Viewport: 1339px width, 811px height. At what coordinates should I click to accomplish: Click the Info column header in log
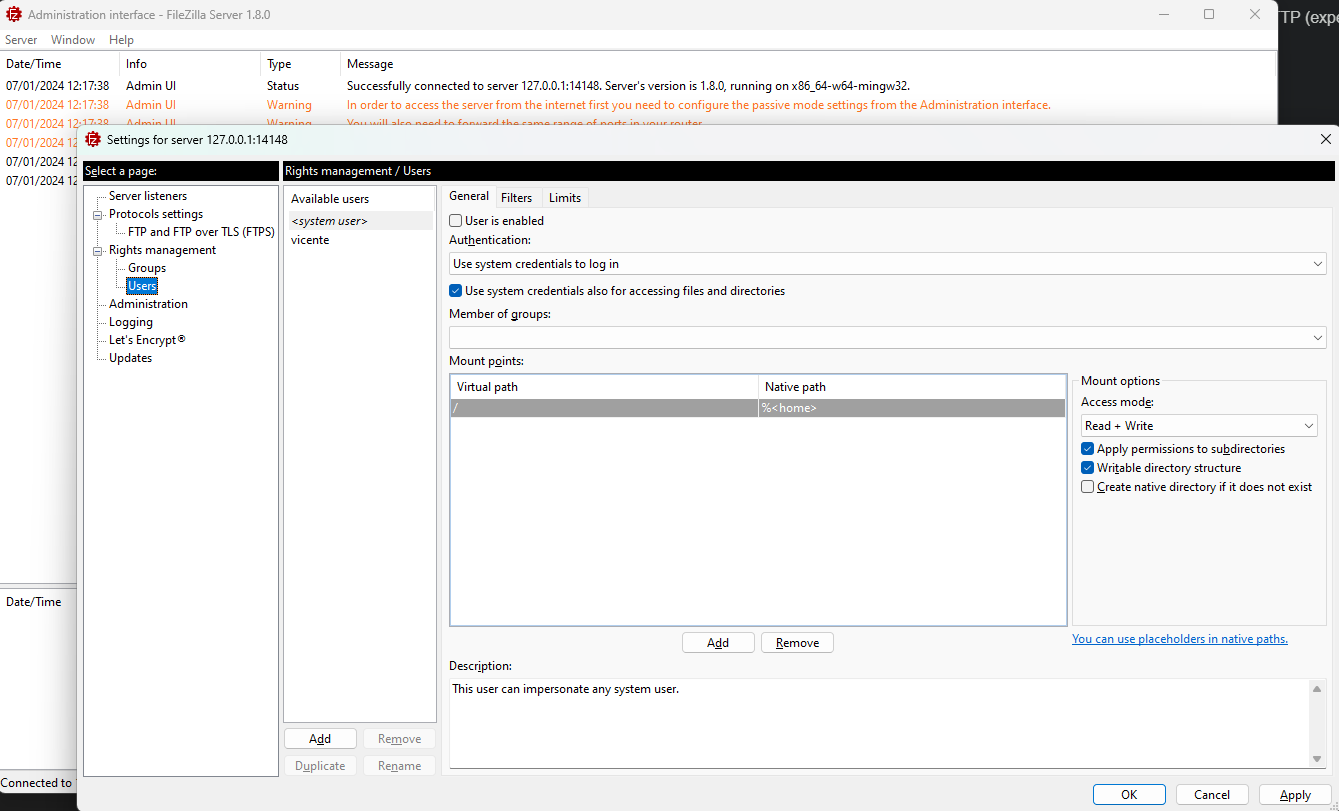click(x=190, y=64)
